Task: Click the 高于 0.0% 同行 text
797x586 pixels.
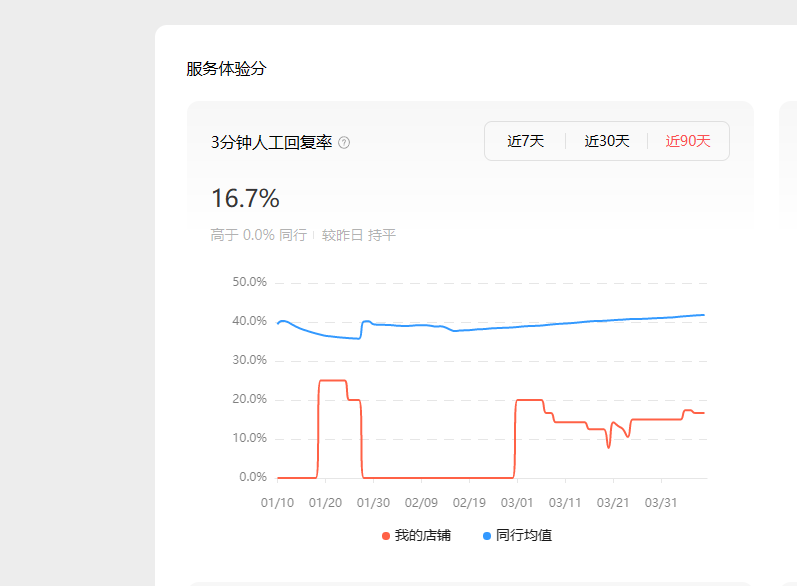Action: (259, 235)
